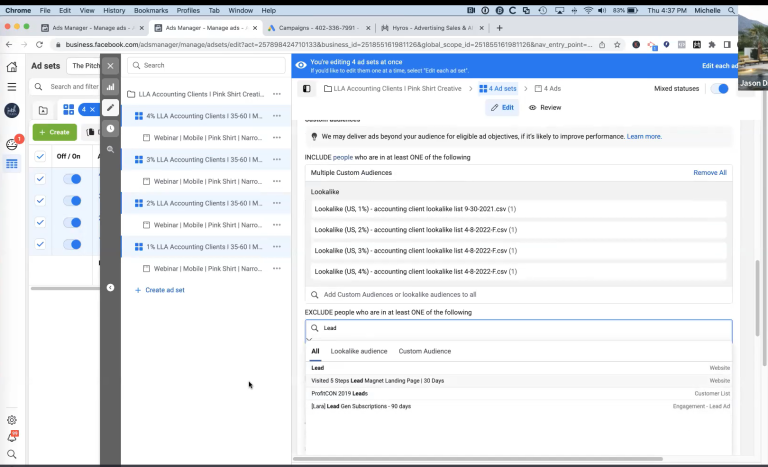Switch to the Custom Audience tab

tap(424, 351)
